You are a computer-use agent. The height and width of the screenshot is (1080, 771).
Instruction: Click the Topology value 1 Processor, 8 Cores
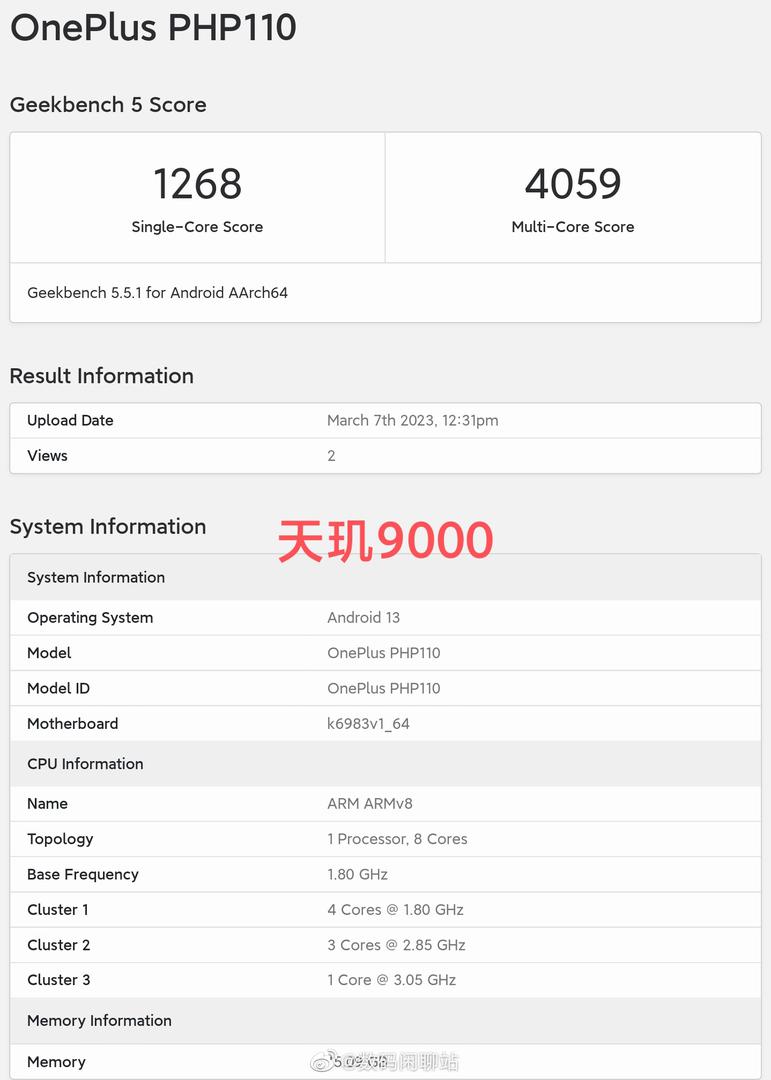pyautogui.click(x=397, y=839)
